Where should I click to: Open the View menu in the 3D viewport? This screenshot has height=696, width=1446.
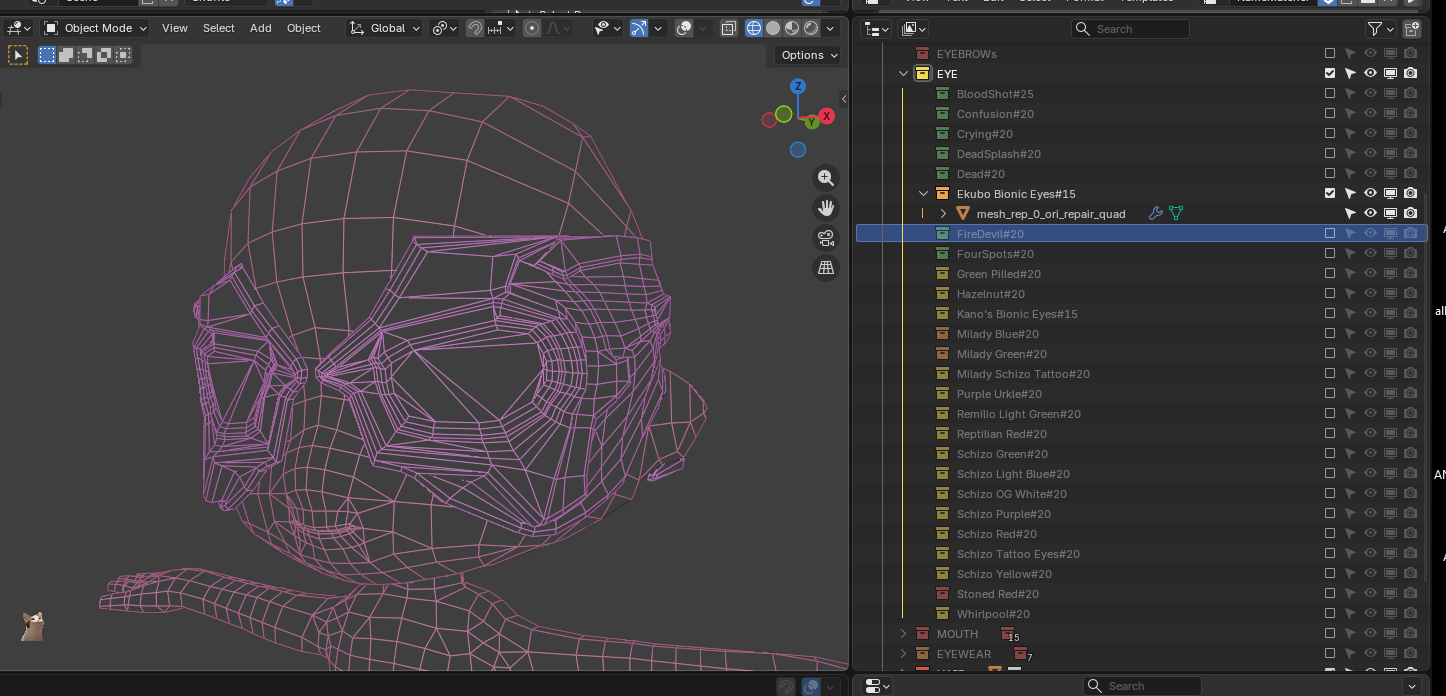(x=175, y=28)
